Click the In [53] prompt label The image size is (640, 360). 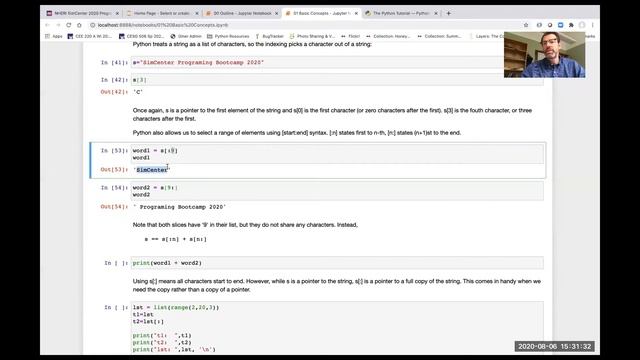click(x=114, y=151)
